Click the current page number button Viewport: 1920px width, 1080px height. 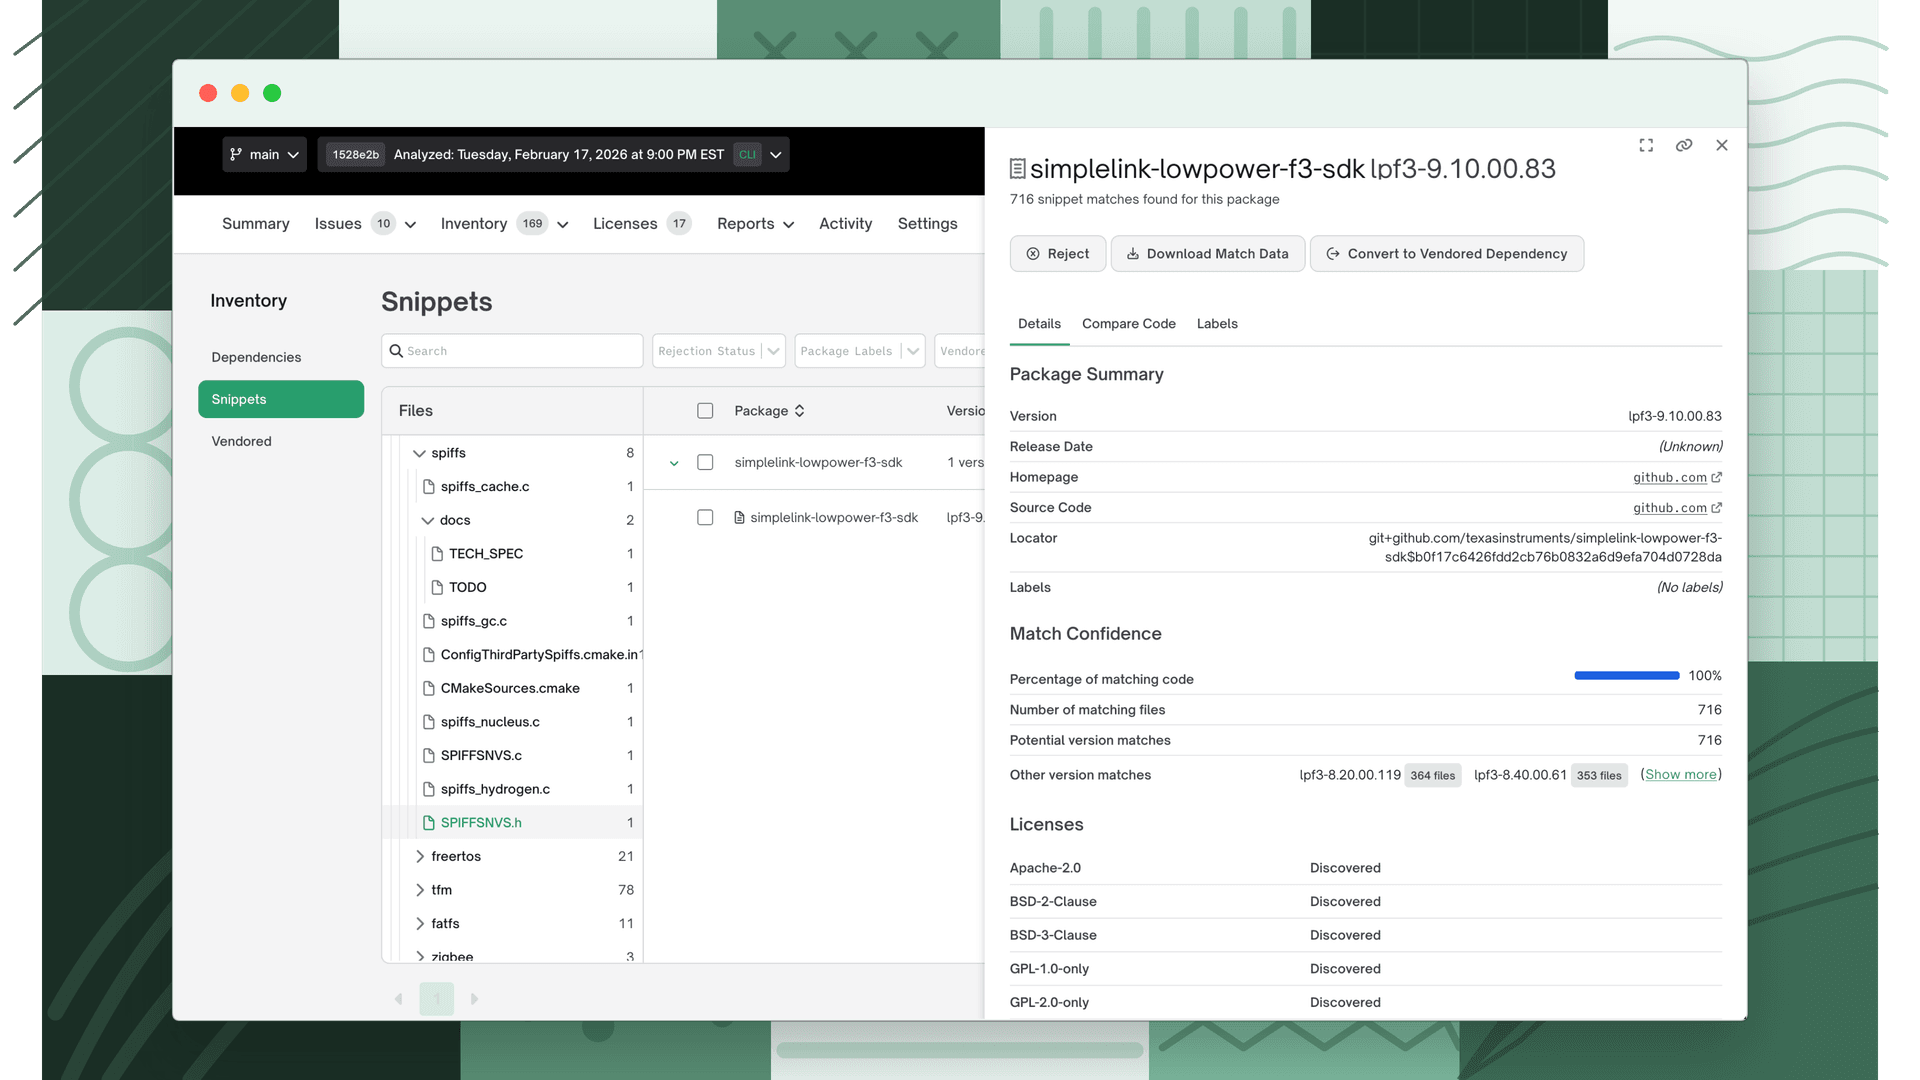coord(437,999)
